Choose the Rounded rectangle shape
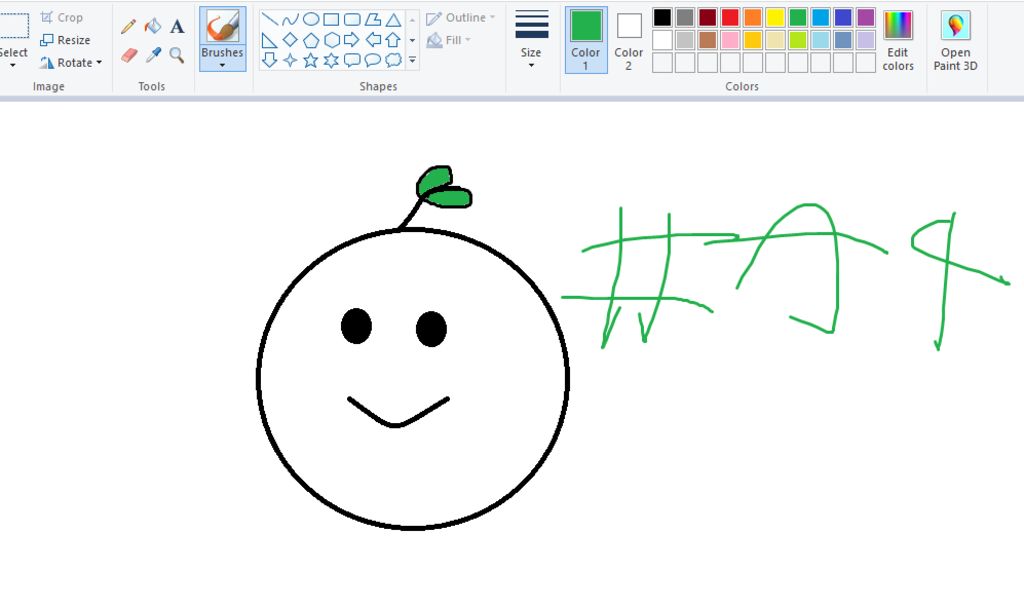This screenshot has width=1024, height=609. click(x=352, y=19)
